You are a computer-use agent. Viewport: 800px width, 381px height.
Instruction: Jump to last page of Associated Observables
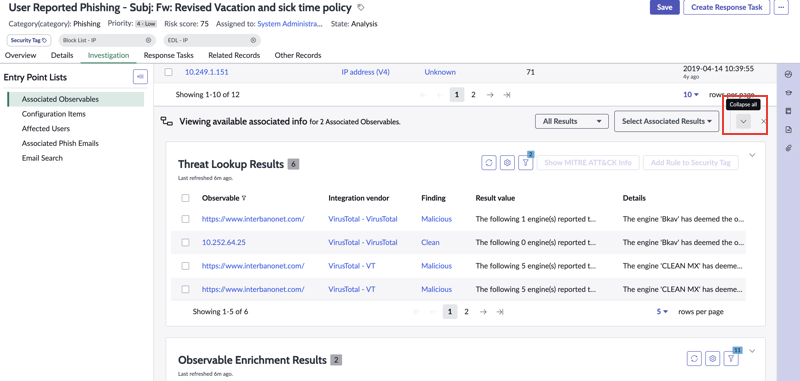[506, 94]
